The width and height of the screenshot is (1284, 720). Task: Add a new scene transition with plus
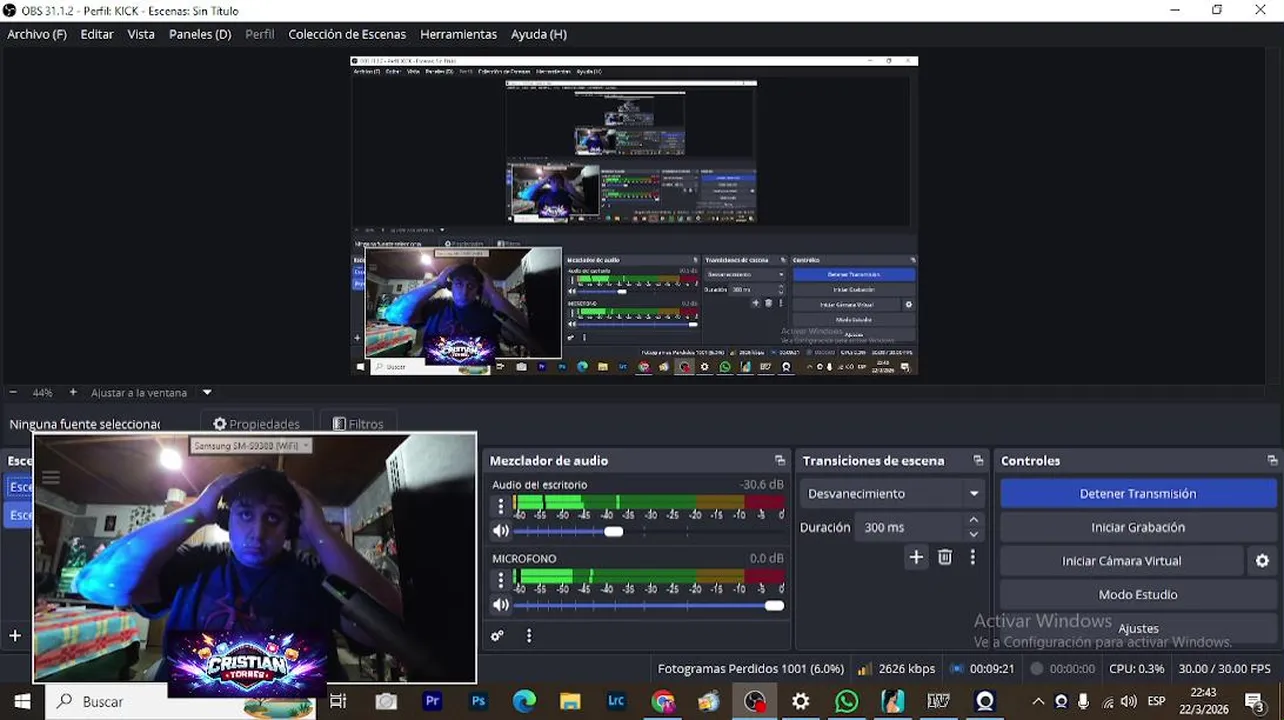coord(916,558)
